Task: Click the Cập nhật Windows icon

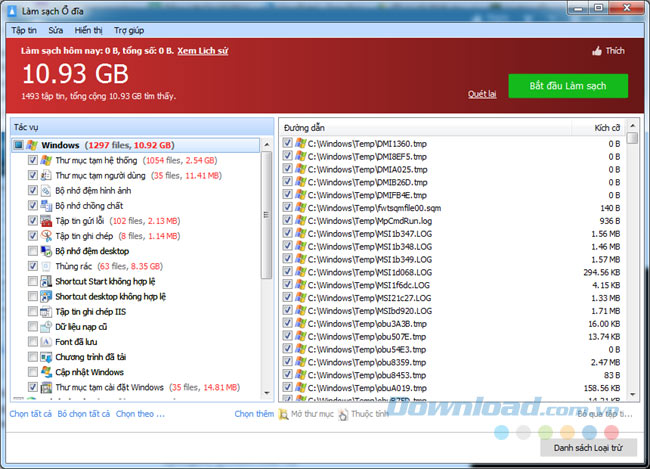Action: tap(47, 372)
